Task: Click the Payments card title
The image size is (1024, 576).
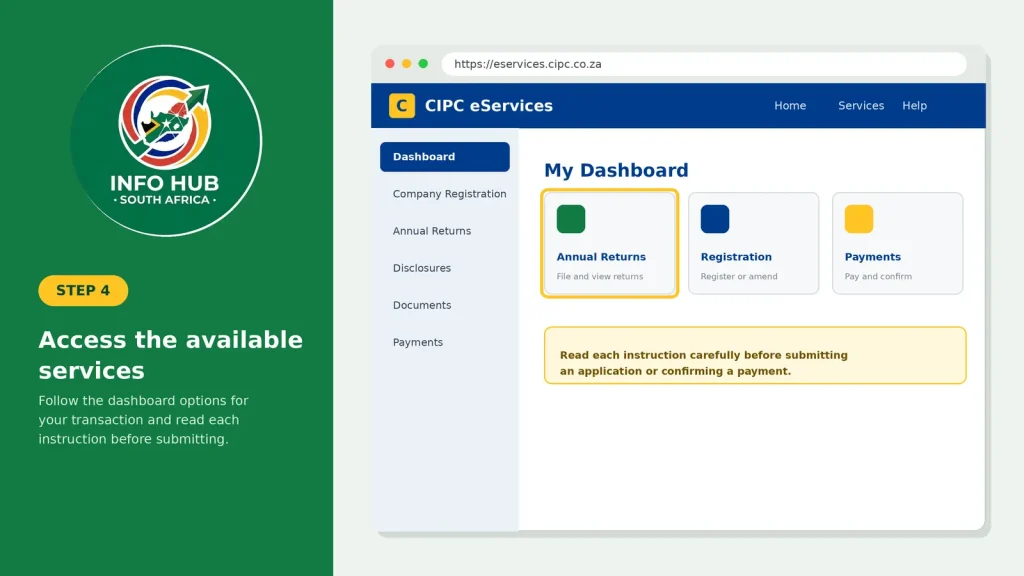Action: coord(872,257)
